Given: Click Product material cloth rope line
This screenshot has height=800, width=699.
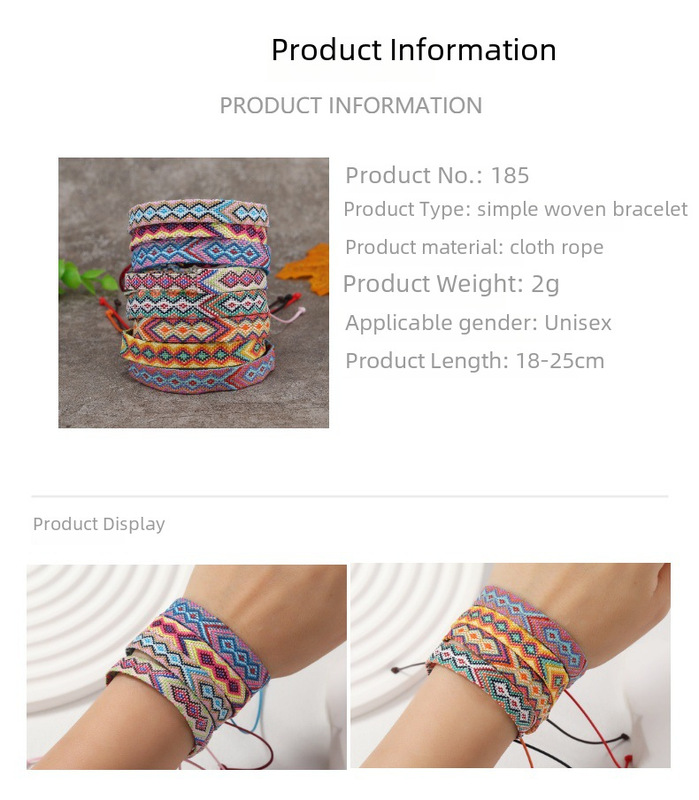Looking at the screenshot, I should [475, 247].
